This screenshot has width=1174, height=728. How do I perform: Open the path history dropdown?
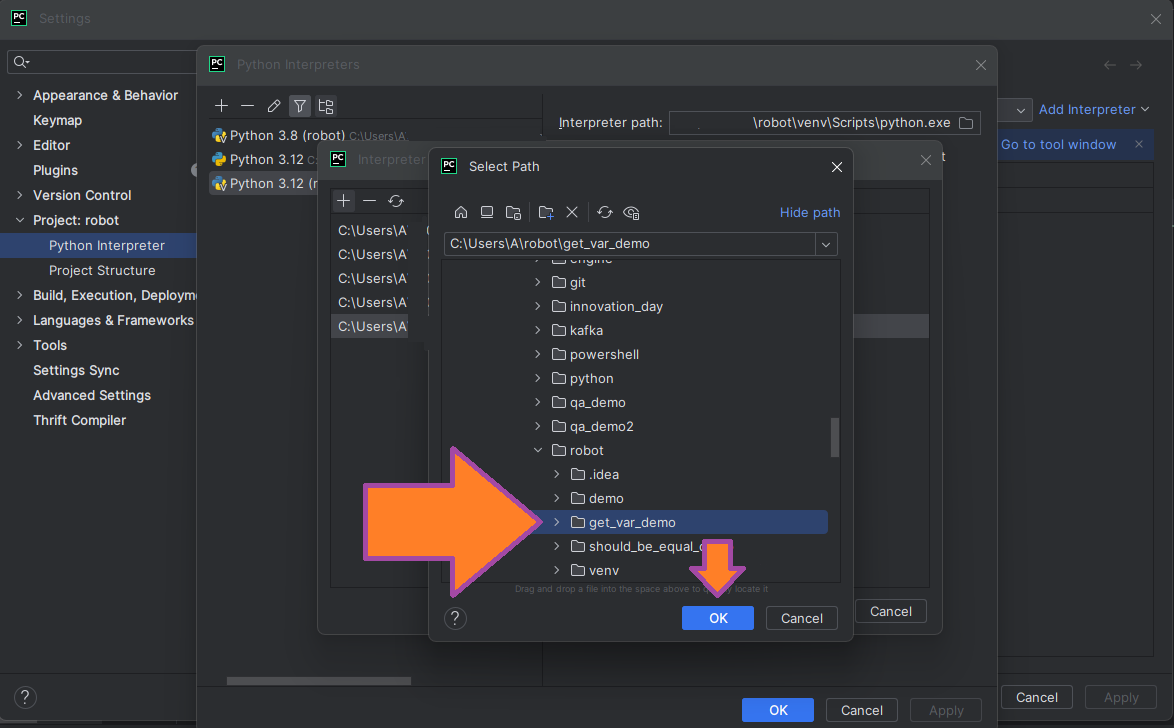826,244
